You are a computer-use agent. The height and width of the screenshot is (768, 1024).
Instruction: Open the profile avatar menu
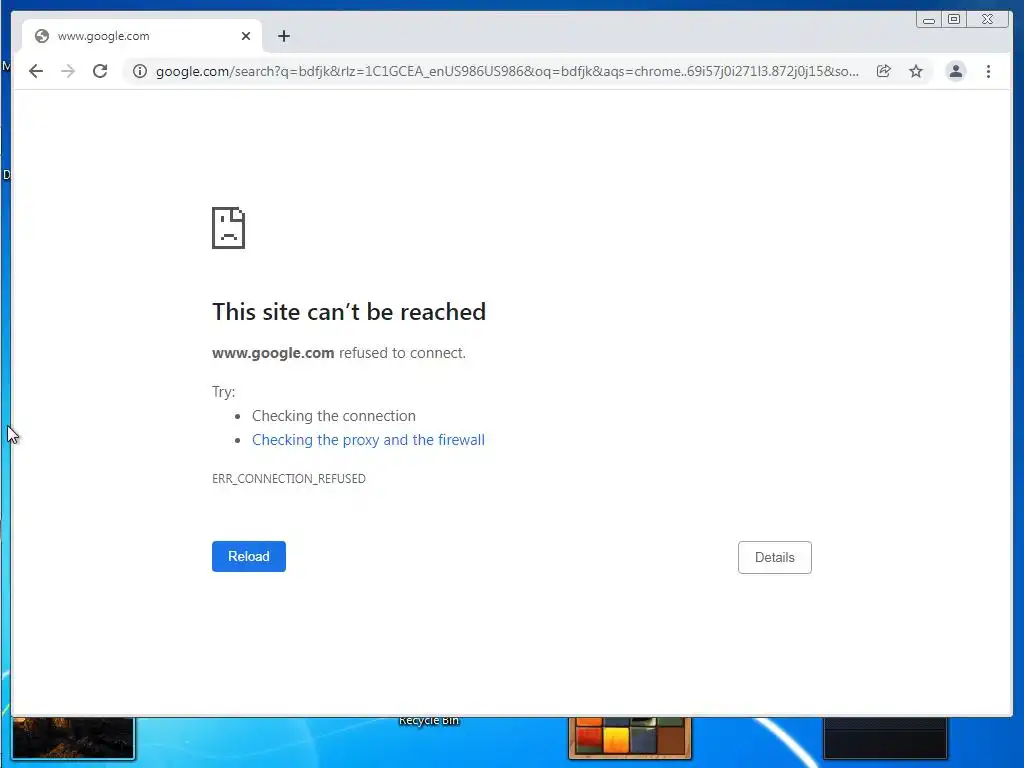(955, 71)
